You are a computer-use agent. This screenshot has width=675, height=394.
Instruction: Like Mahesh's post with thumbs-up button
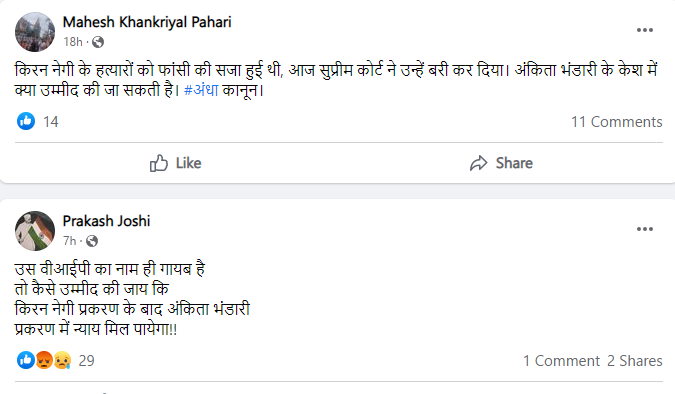coord(175,163)
